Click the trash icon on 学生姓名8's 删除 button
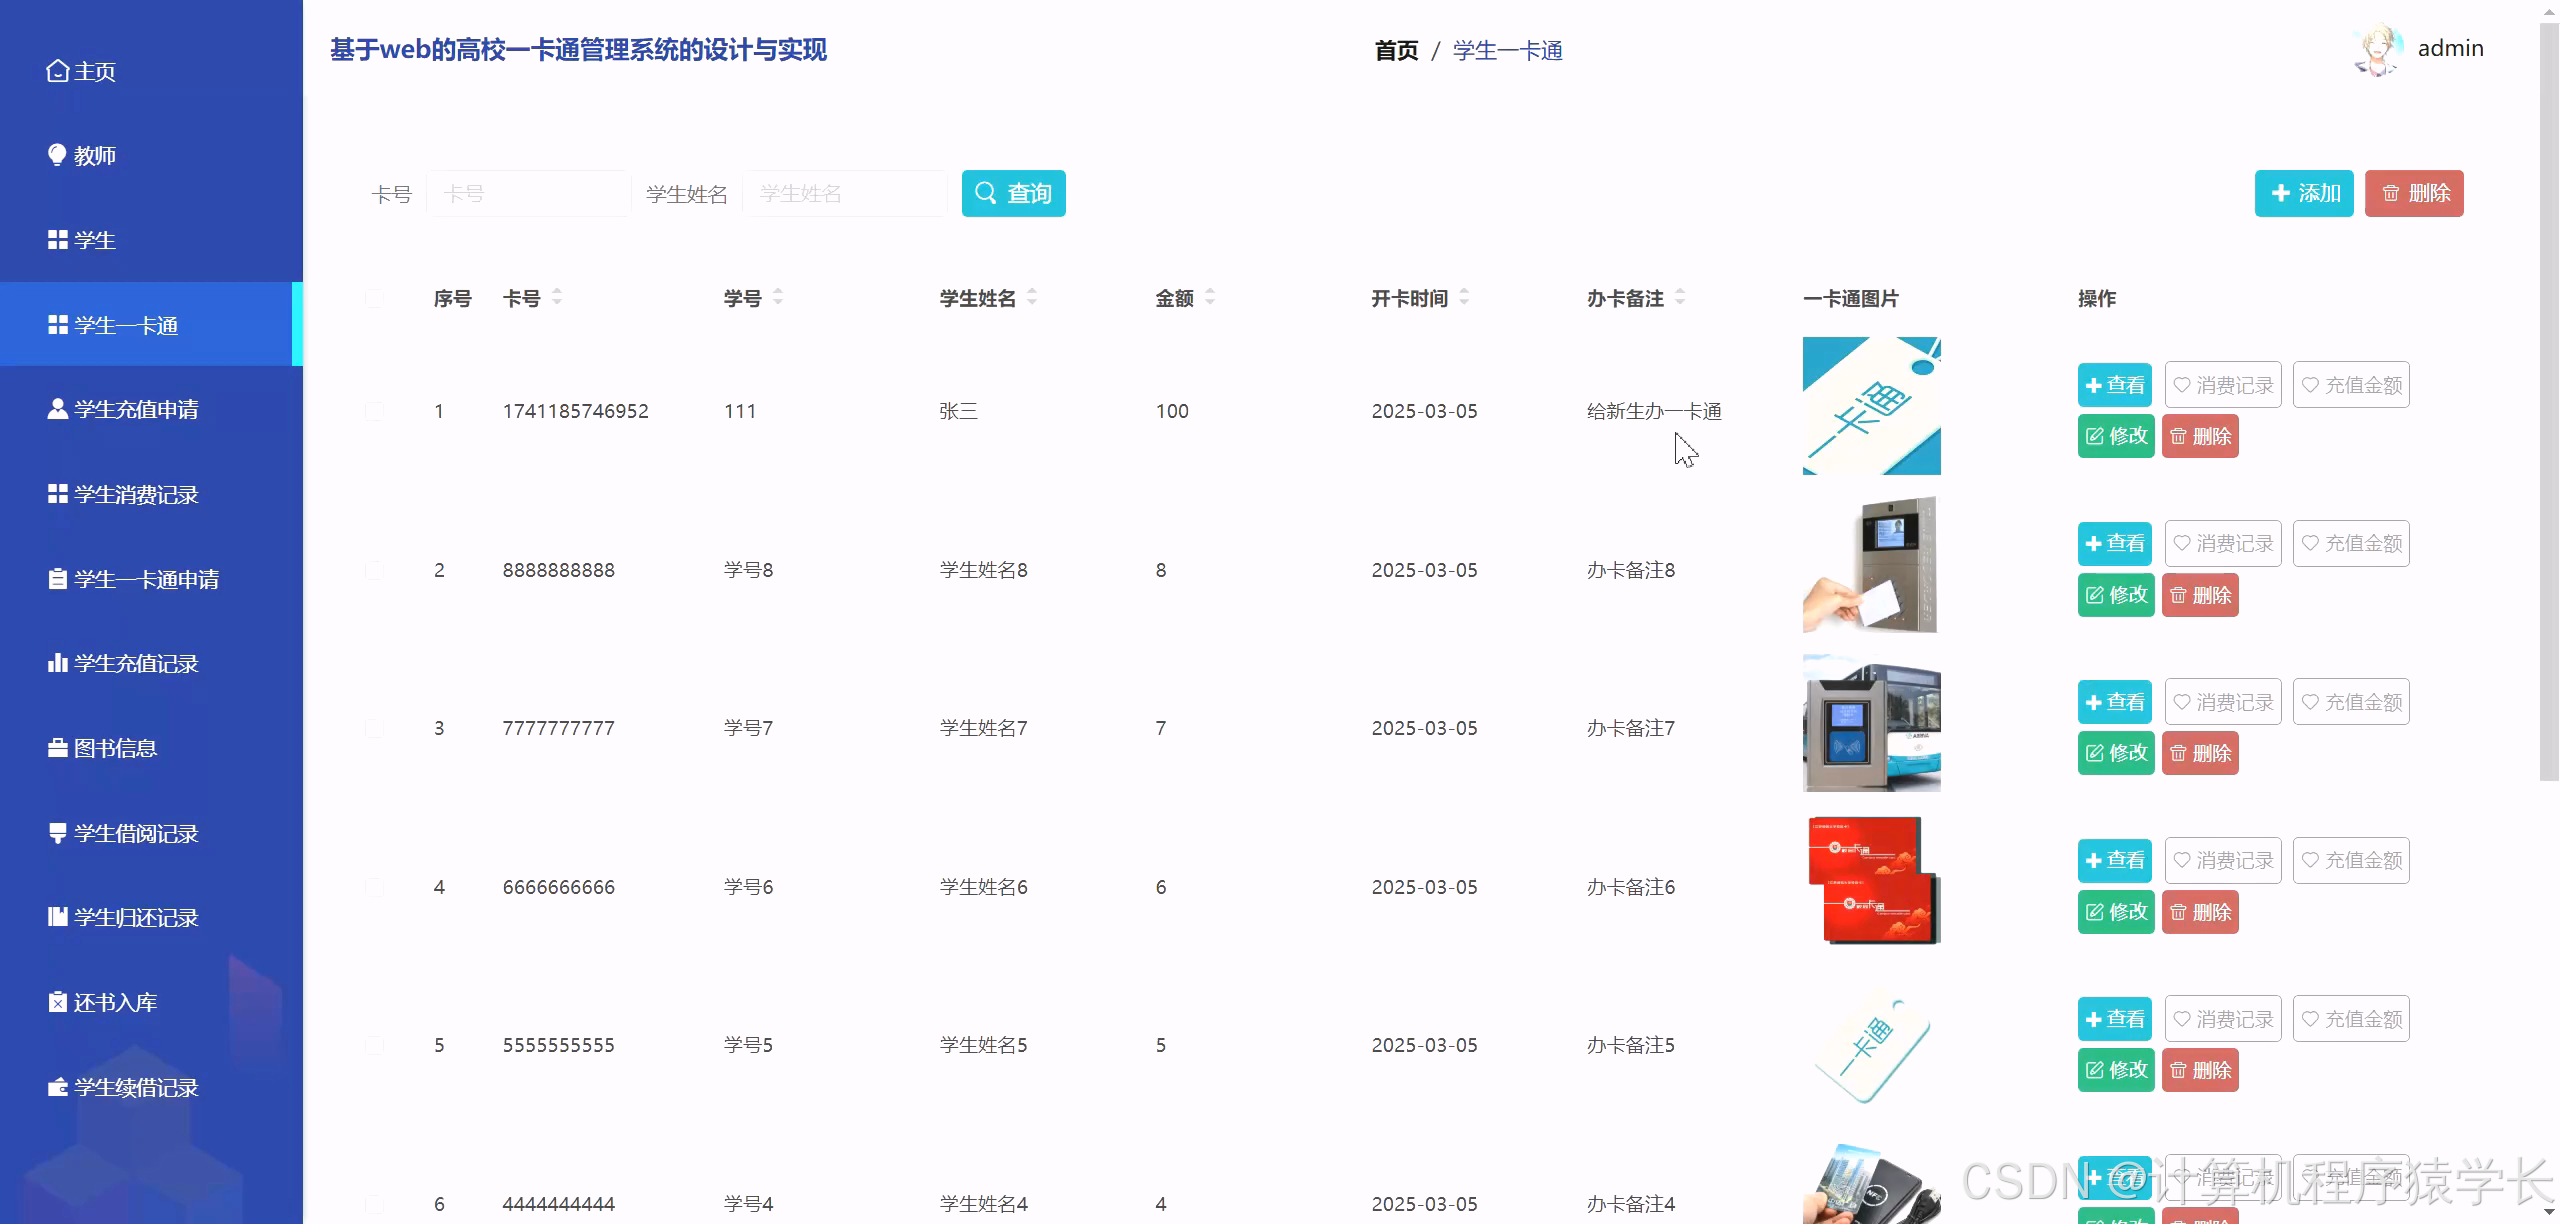2560x1224 pixels. coord(2180,595)
